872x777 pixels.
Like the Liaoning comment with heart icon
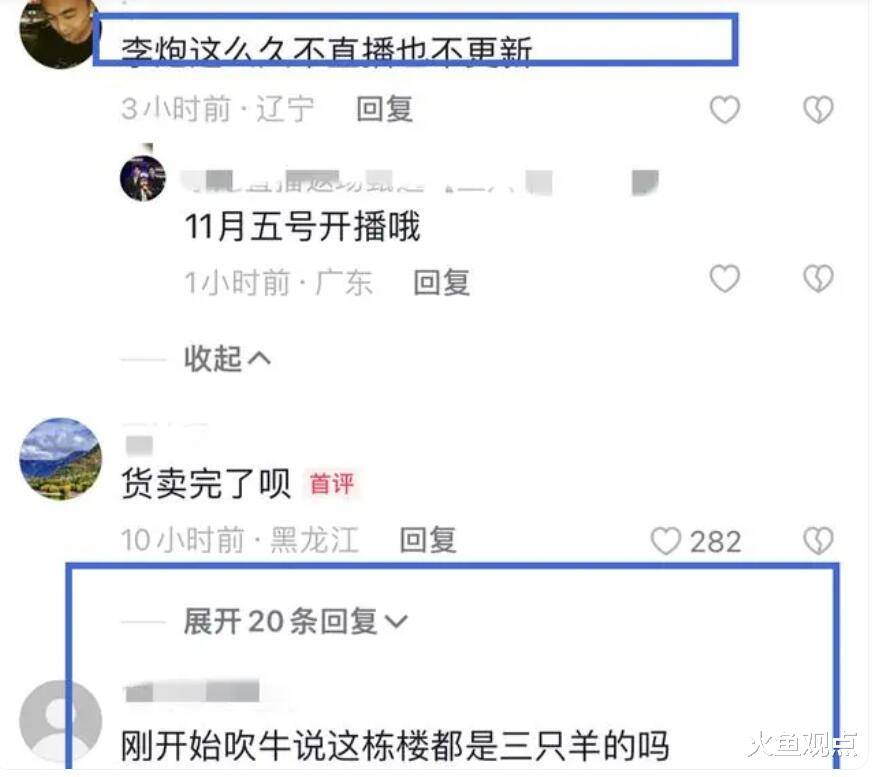[x=725, y=110]
